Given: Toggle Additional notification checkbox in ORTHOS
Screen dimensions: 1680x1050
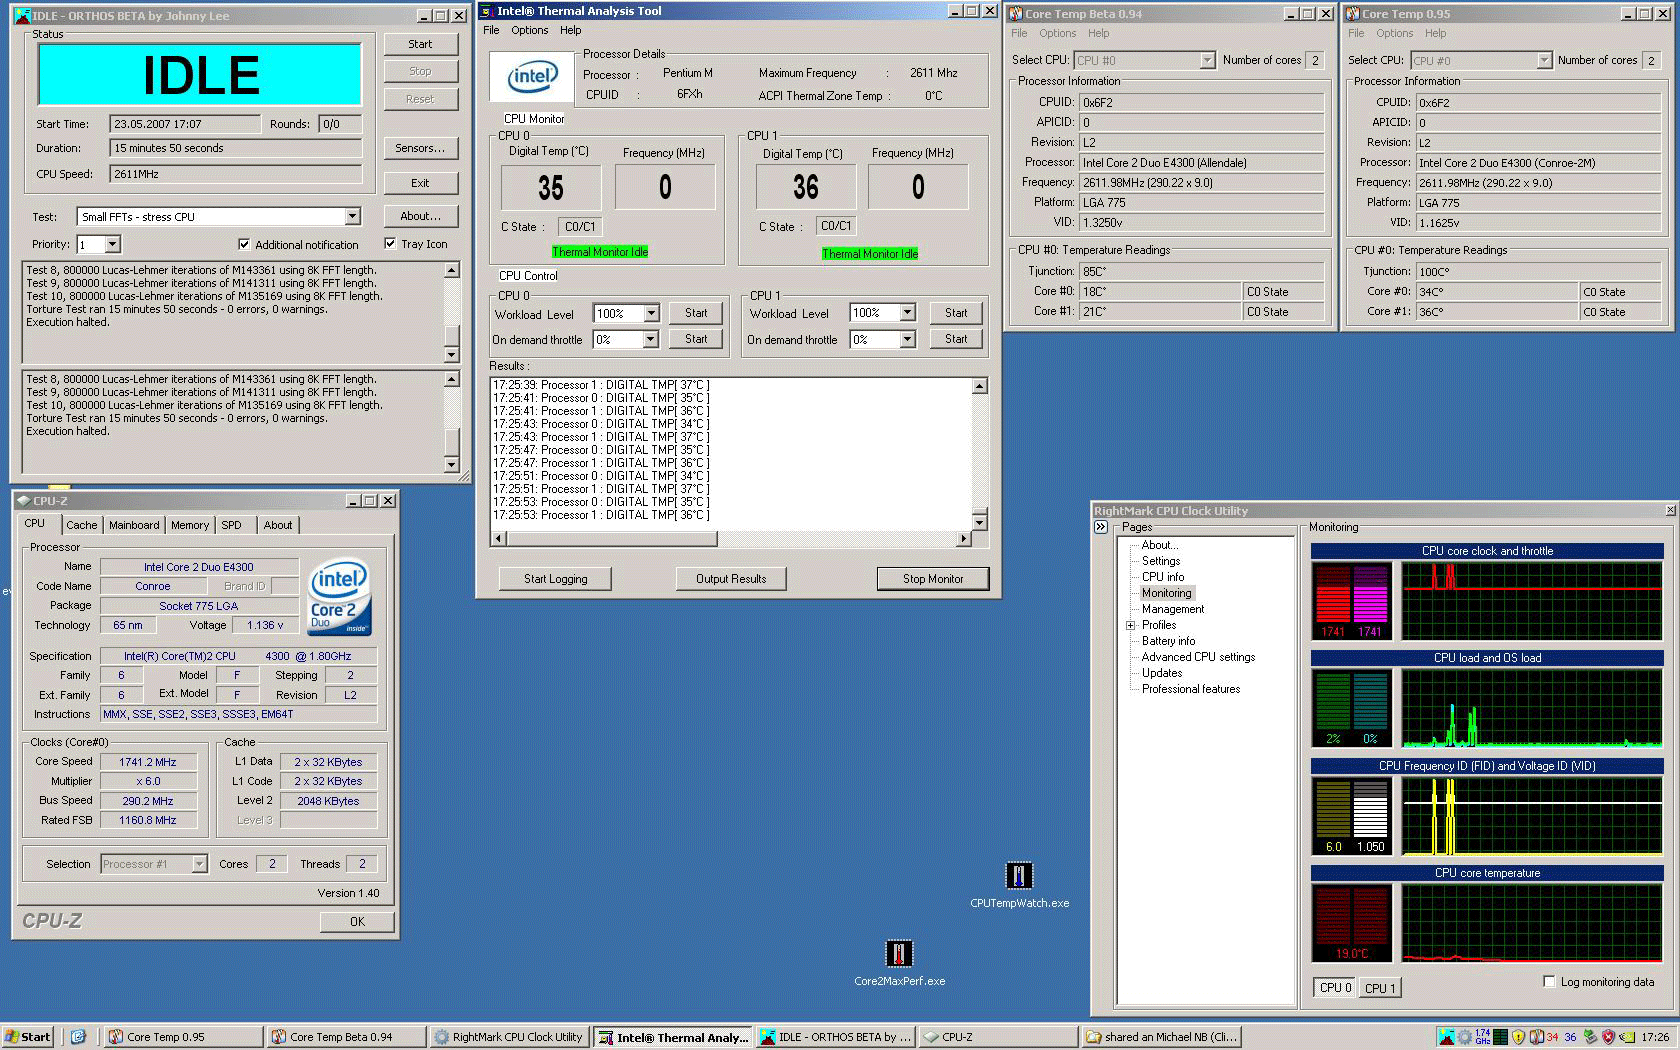Looking at the screenshot, I should click(244, 244).
